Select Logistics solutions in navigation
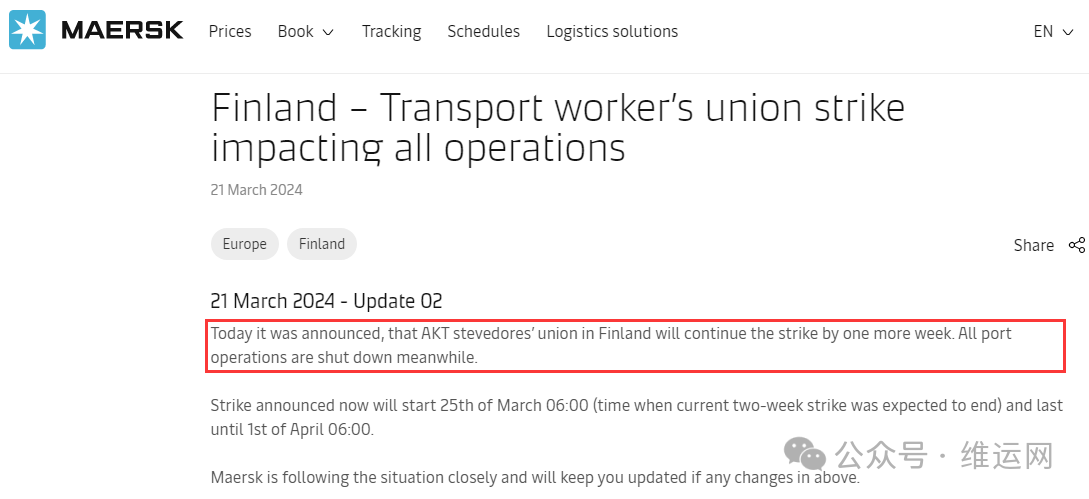This screenshot has height=499, width=1089. [x=612, y=32]
